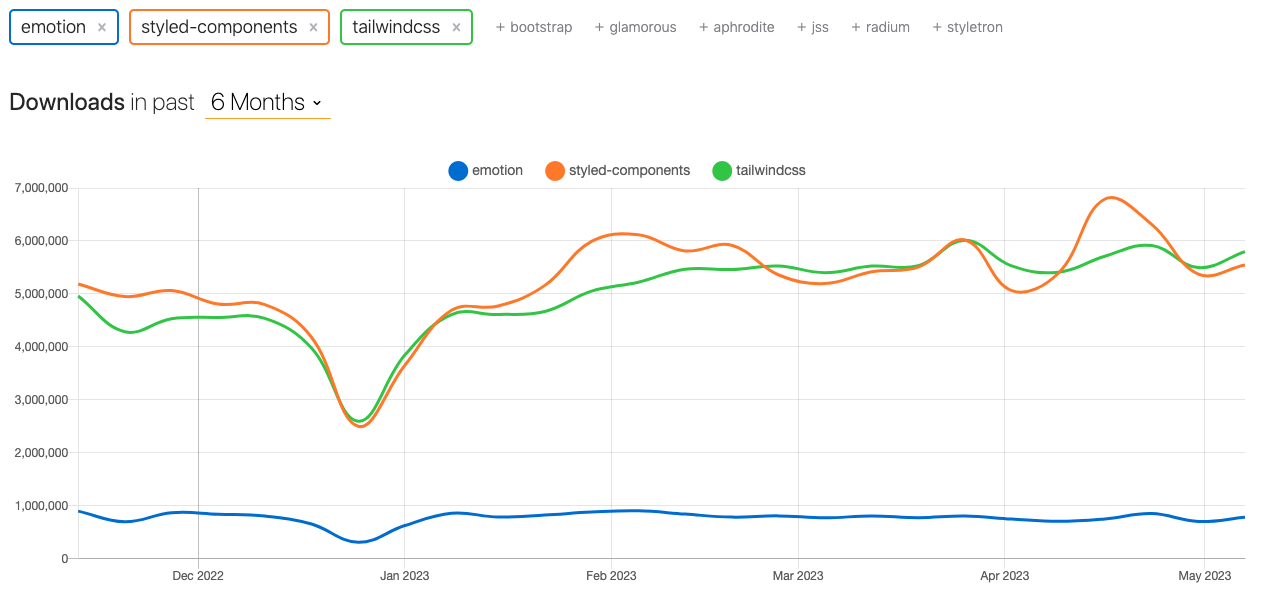Add jss to the comparison
This screenshot has height=600, width=1268.
click(x=813, y=27)
